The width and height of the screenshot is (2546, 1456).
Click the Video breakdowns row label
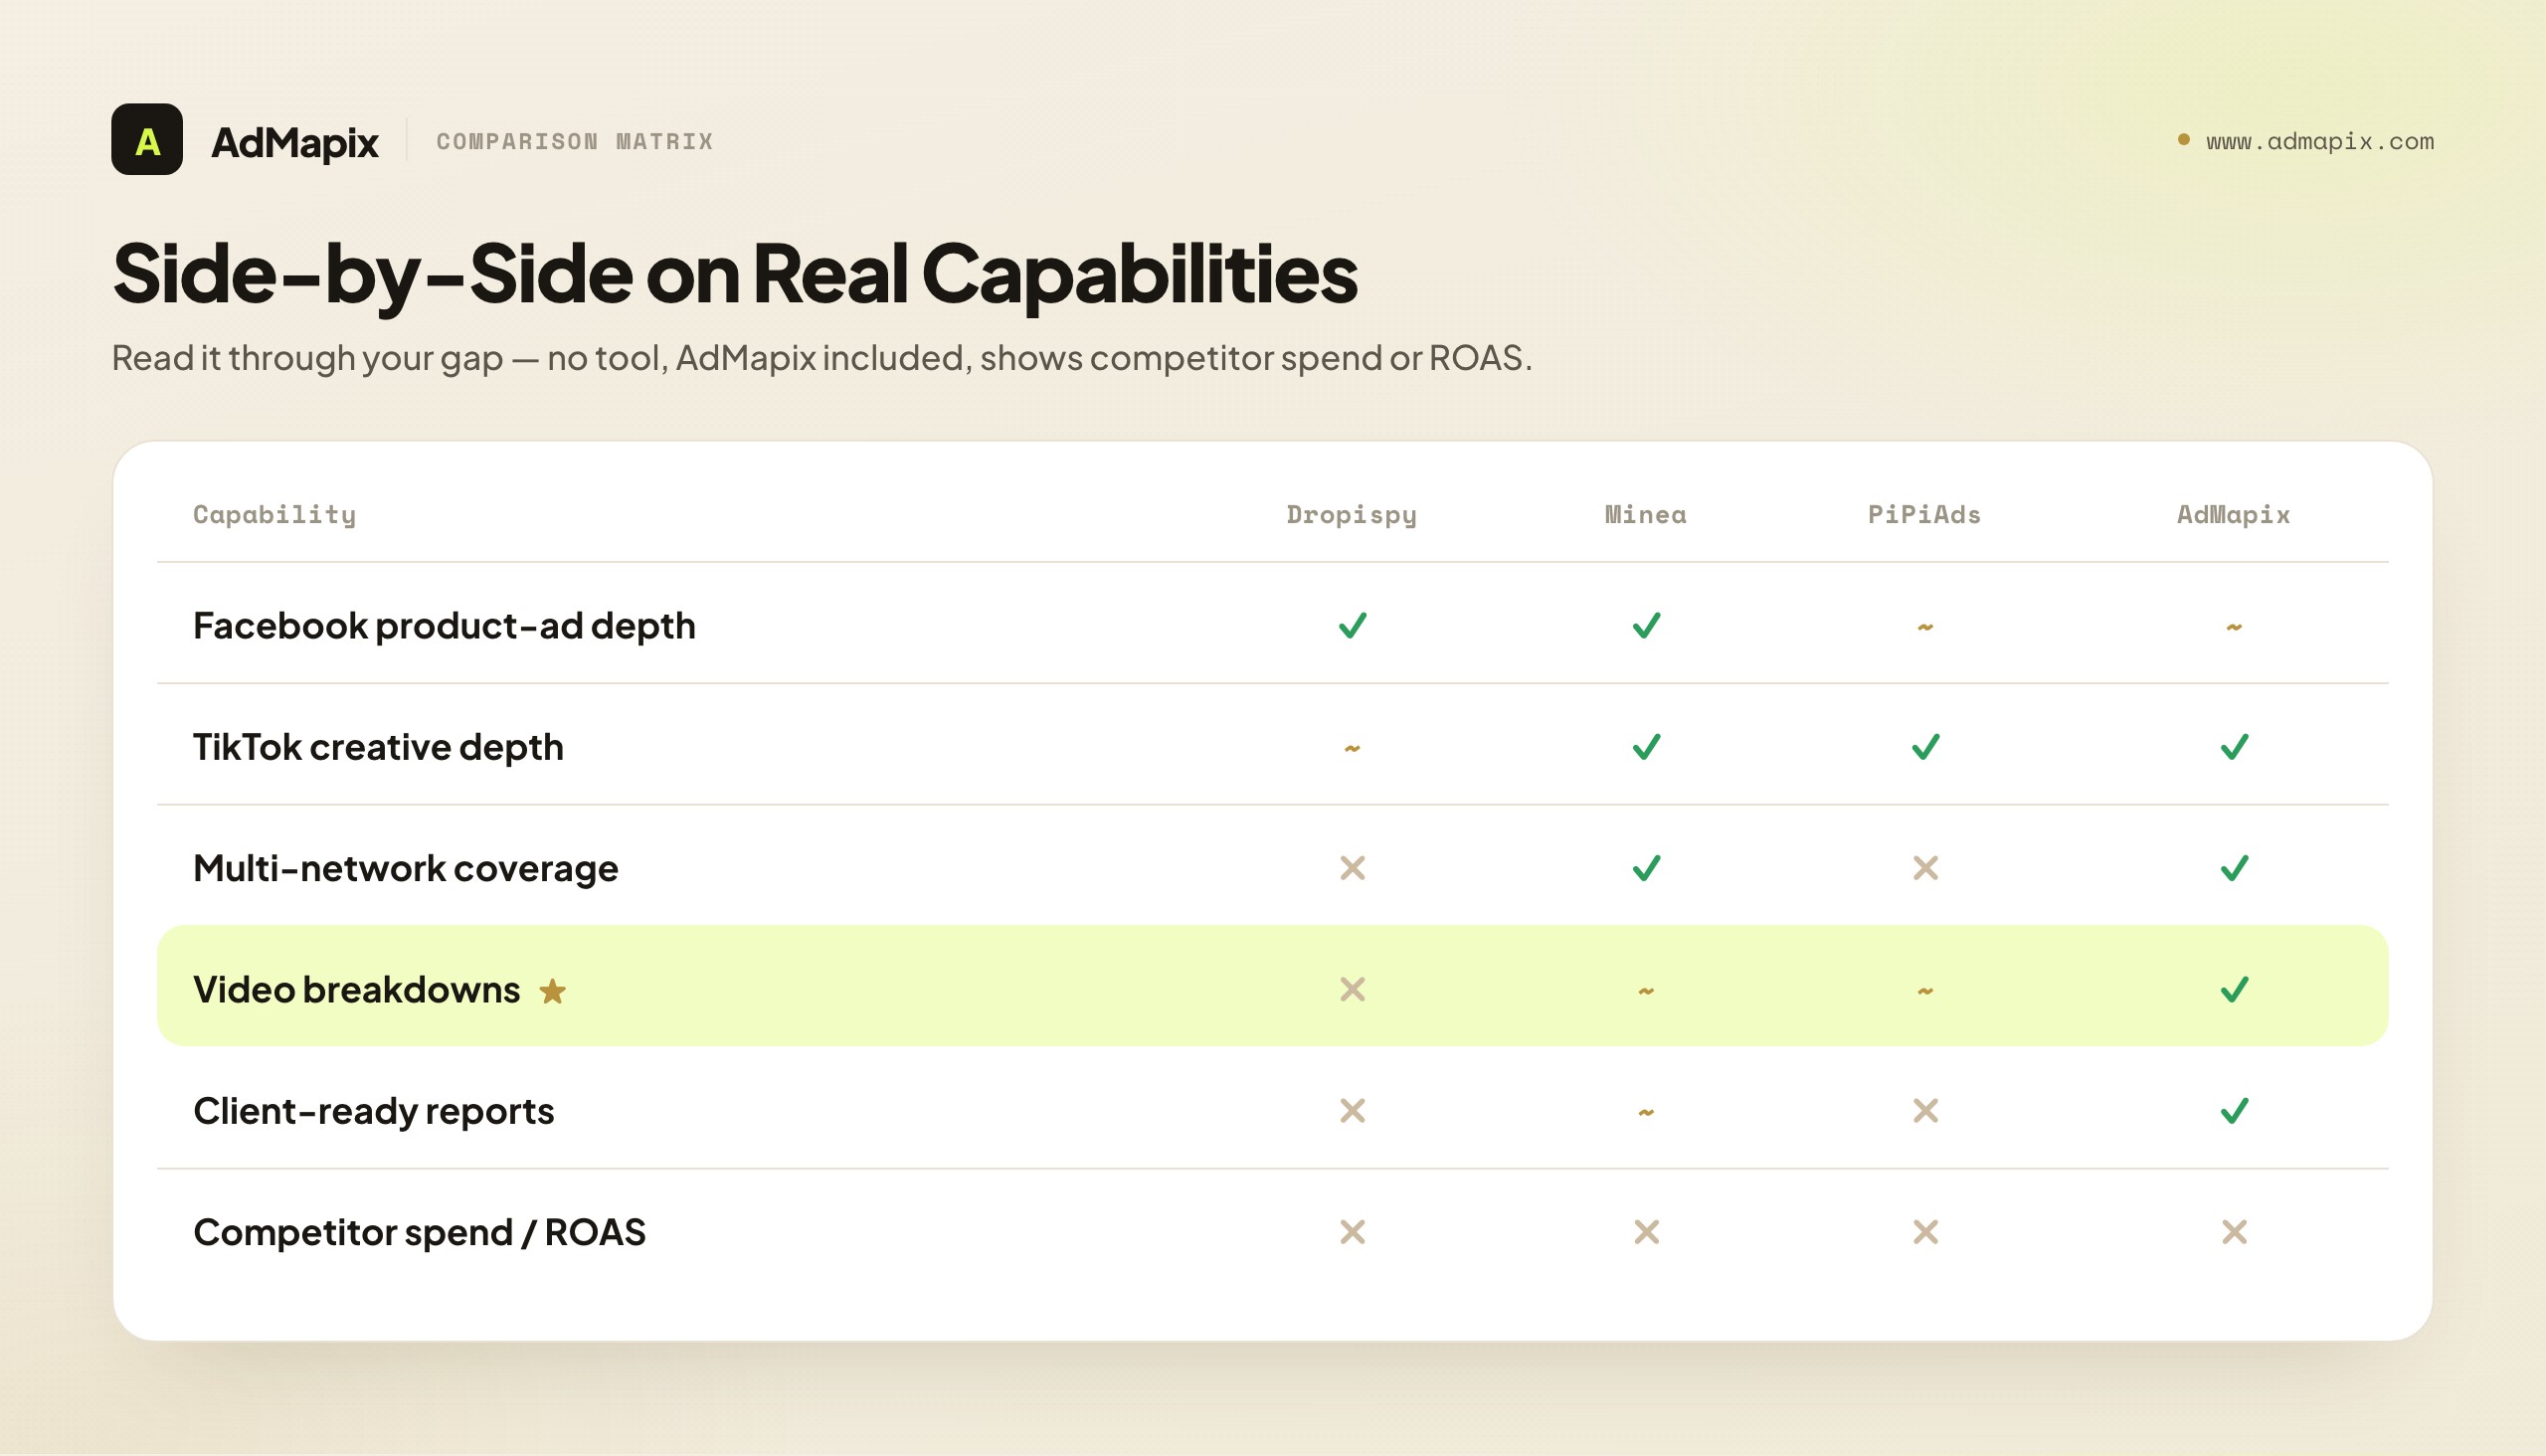coord(356,989)
